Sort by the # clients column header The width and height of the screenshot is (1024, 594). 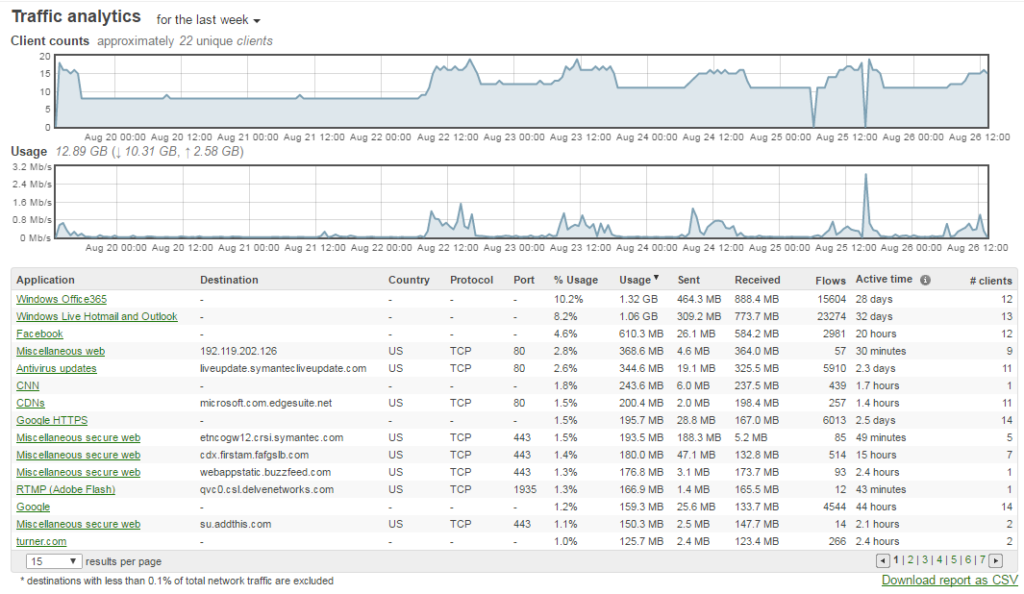(x=991, y=280)
